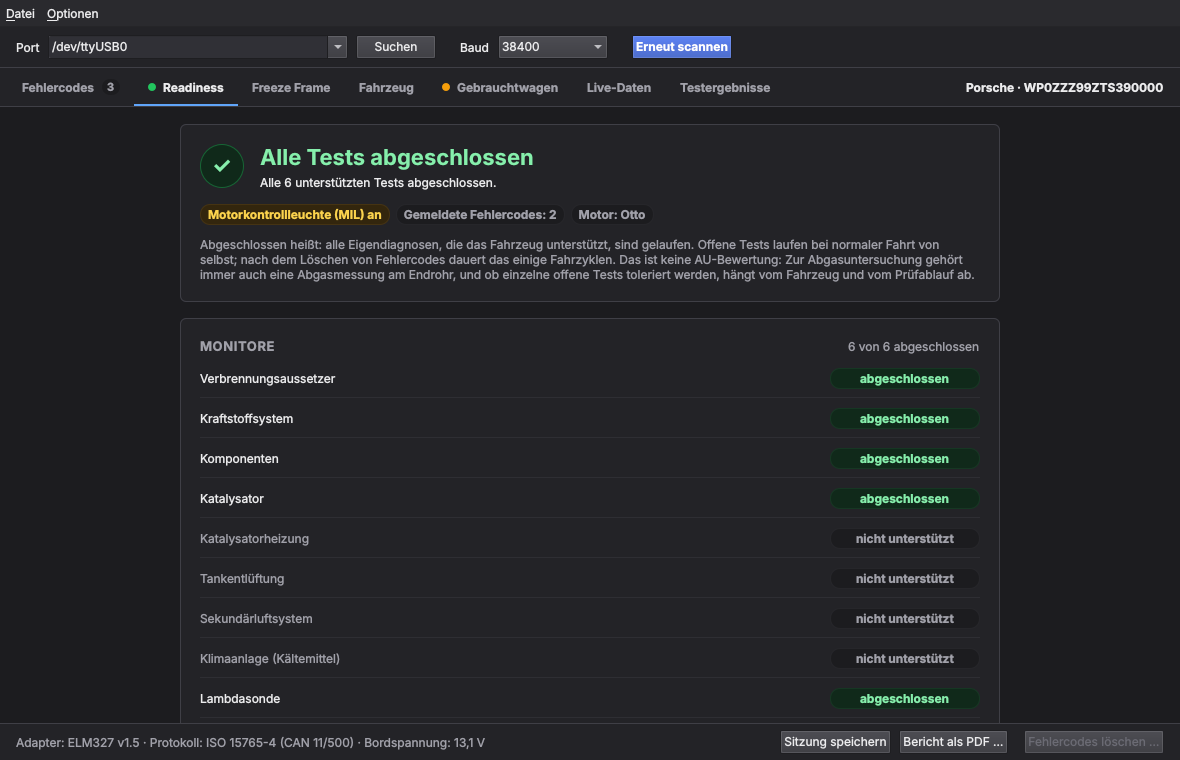Click the adapter ELM327 status bar text
The image size is (1180, 760).
[251, 742]
